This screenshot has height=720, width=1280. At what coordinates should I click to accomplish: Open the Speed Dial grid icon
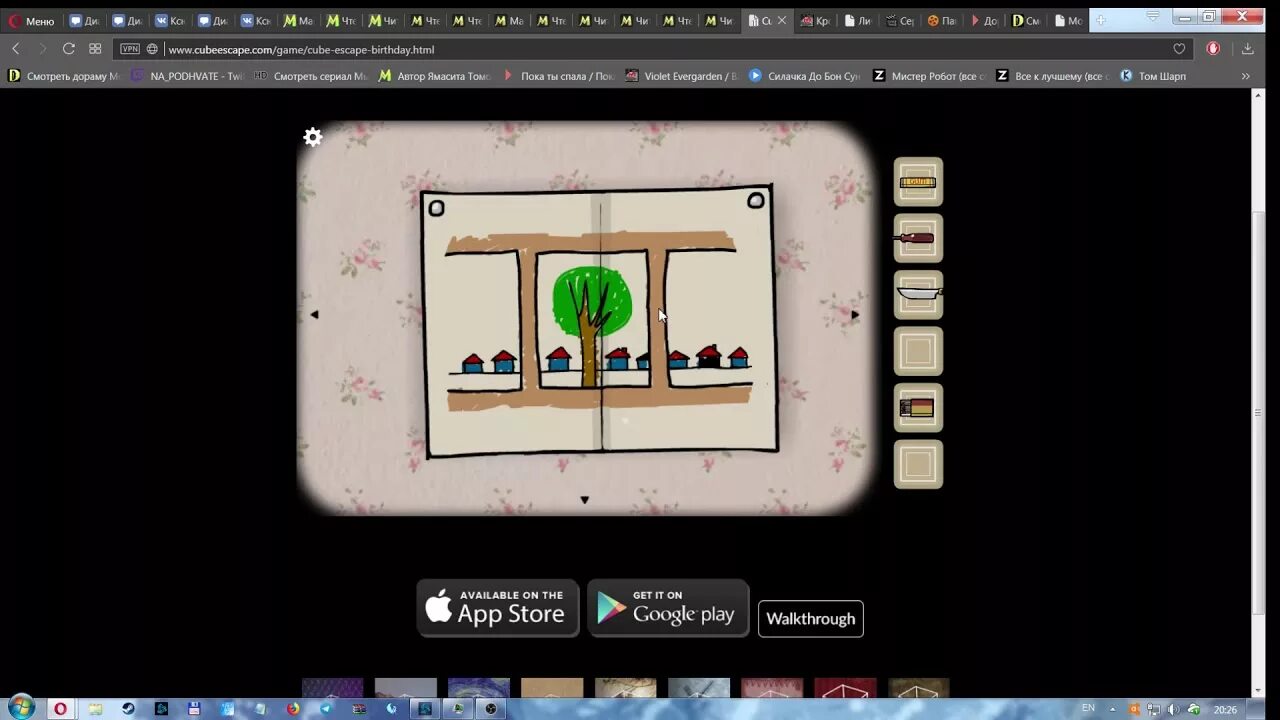95,49
